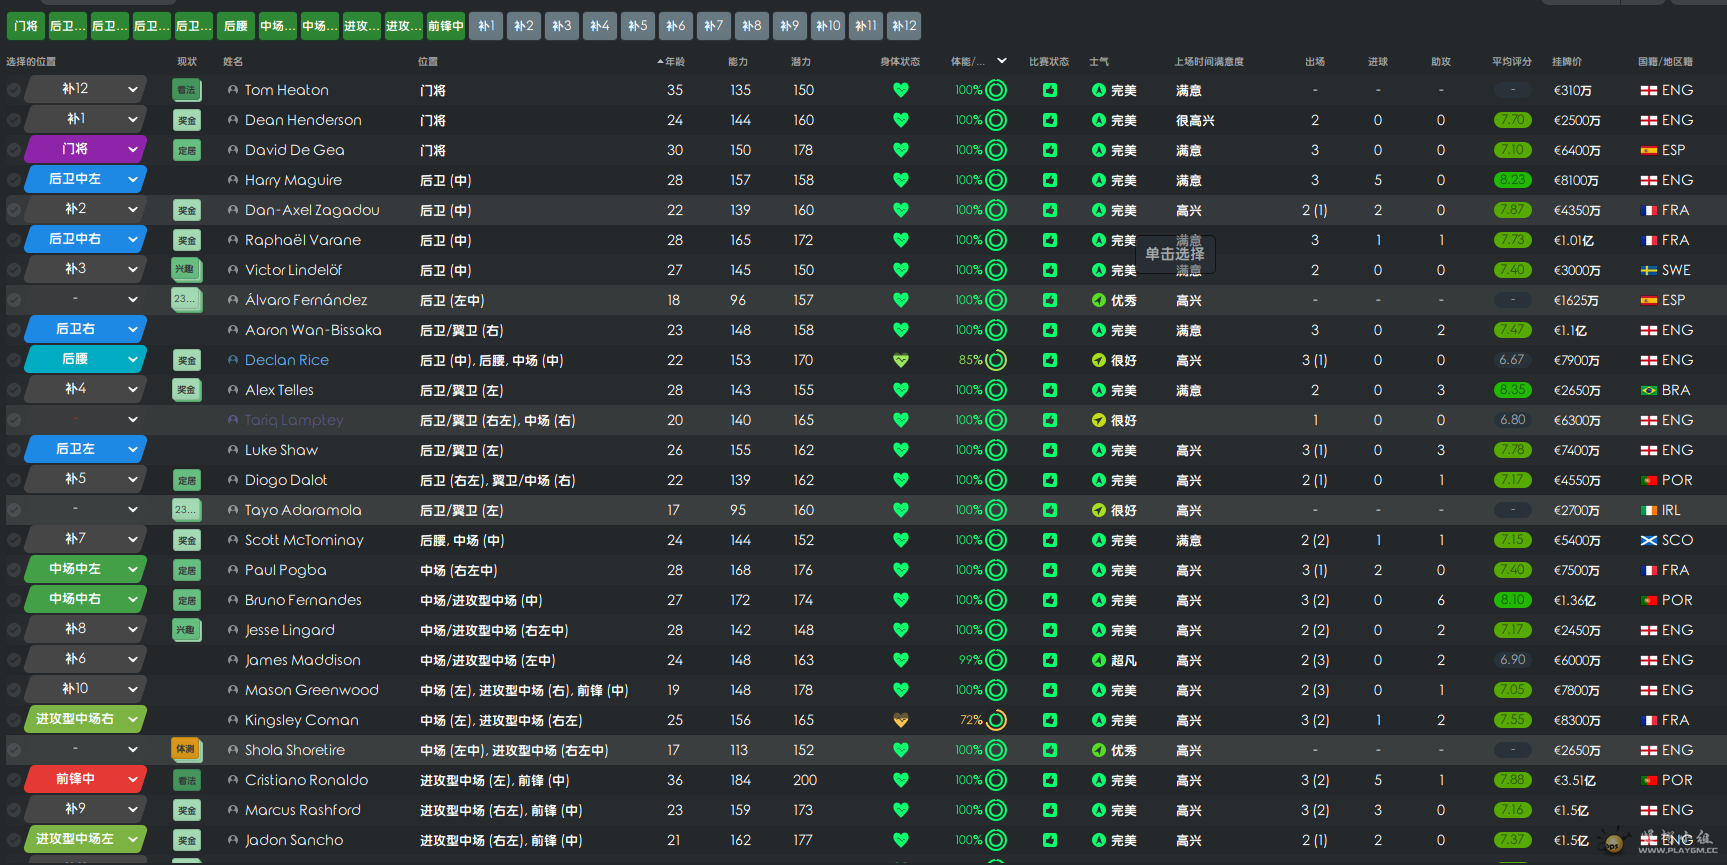The width and height of the screenshot is (1727, 865).
Task: Expand the arrow beside the 体能 column header
Action: [1002, 61]
